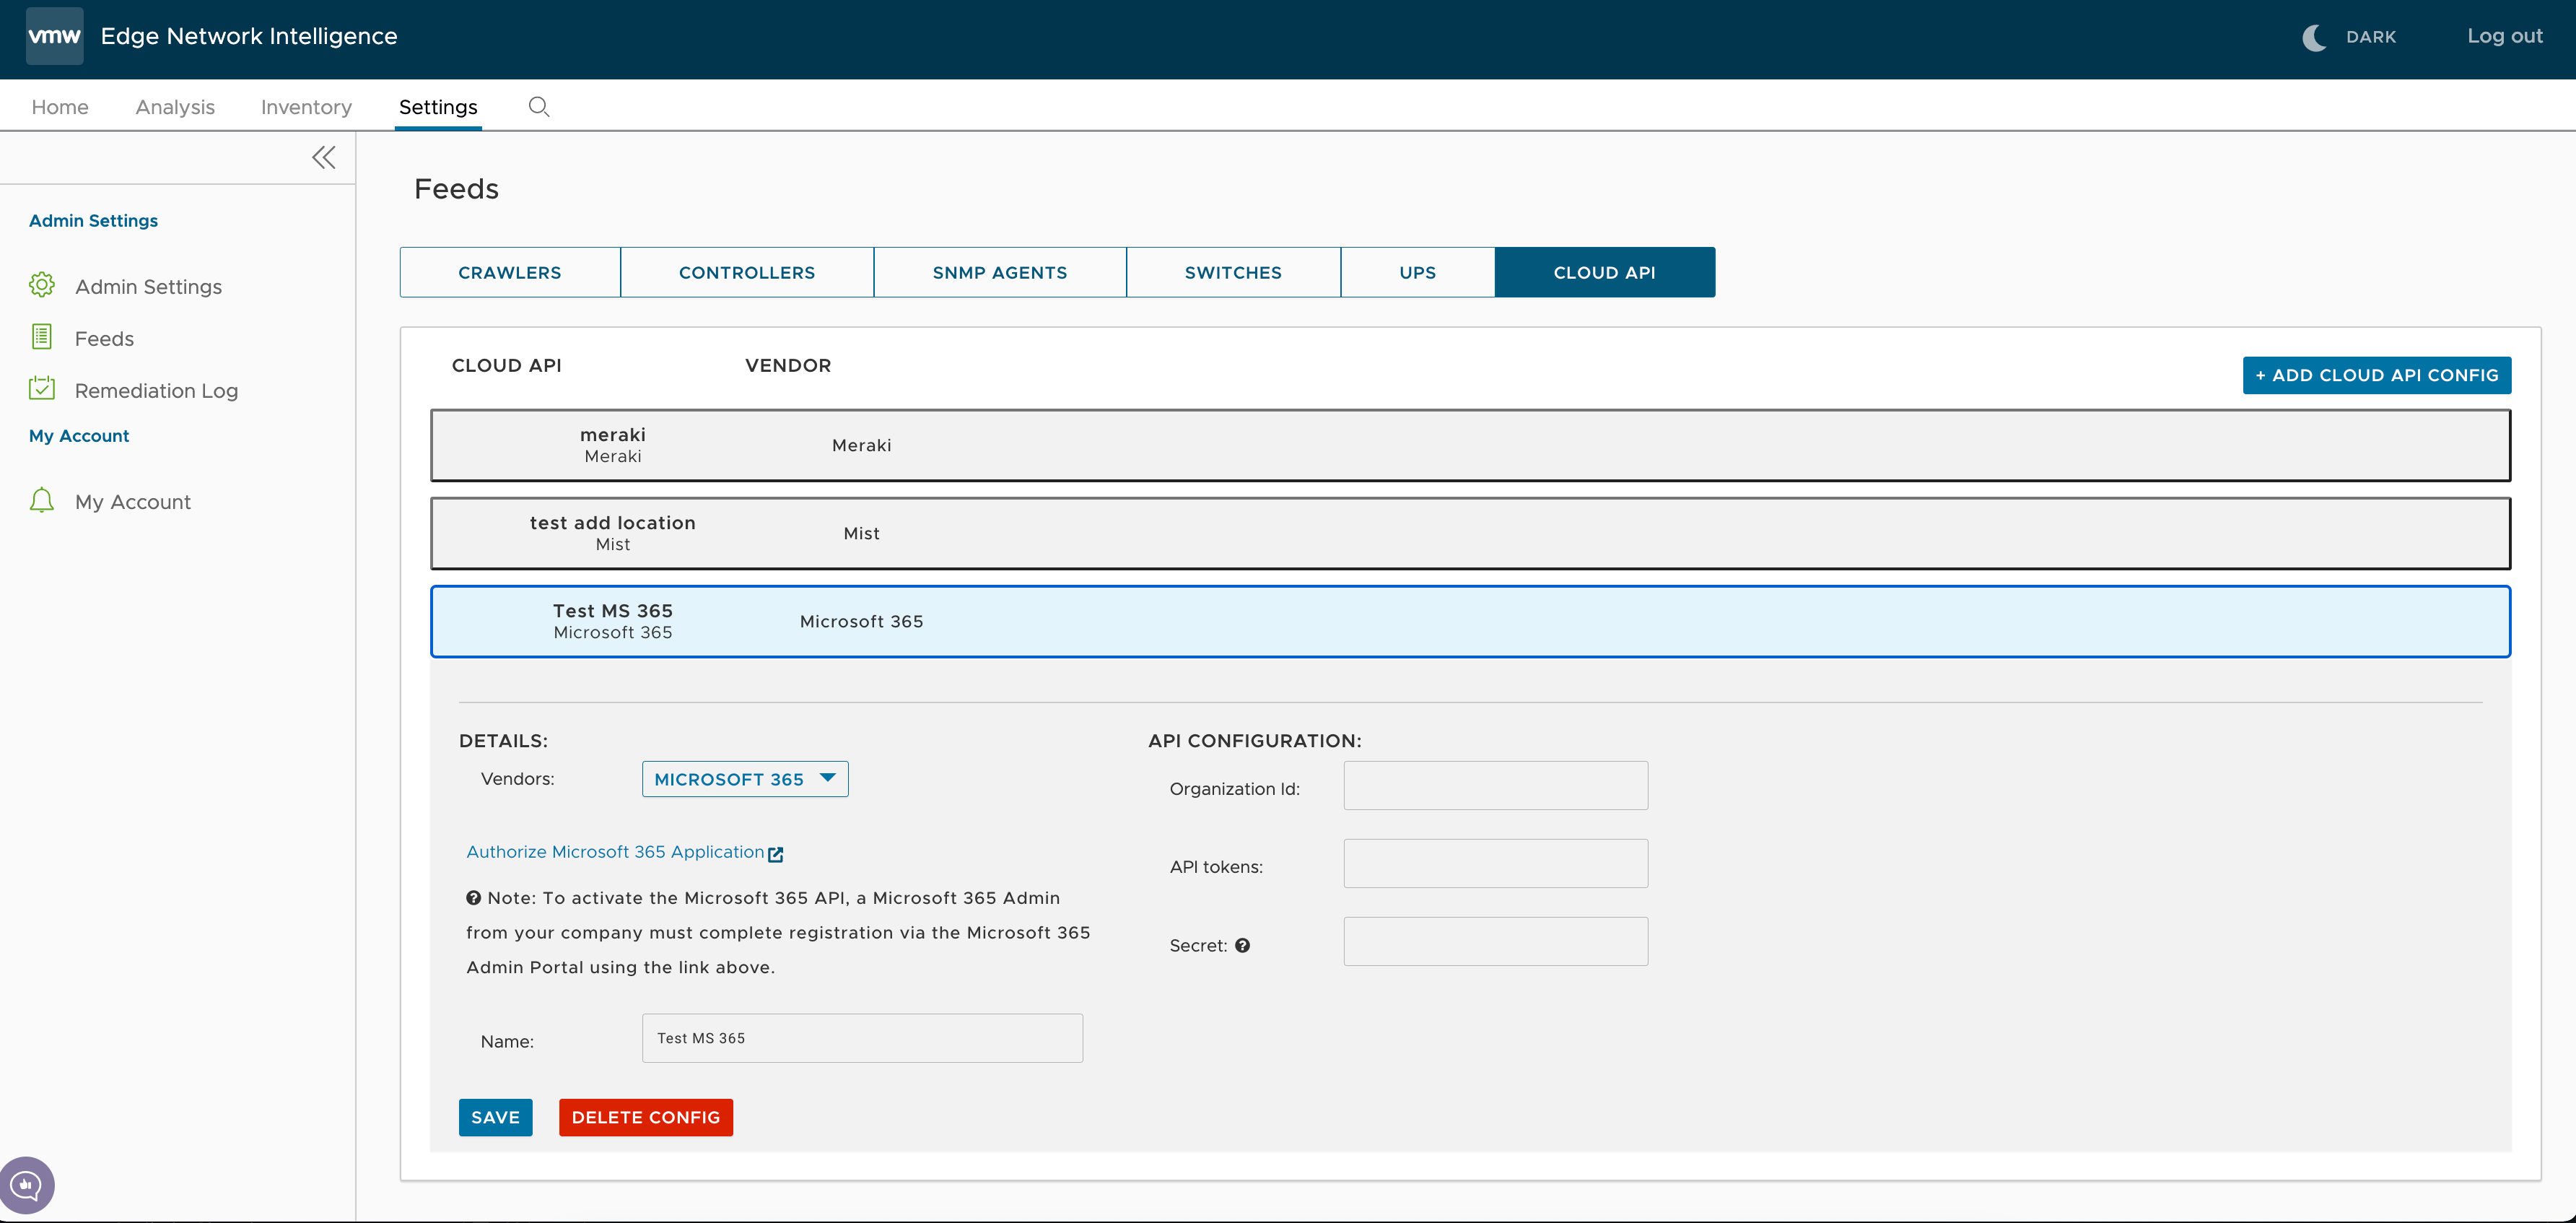This screenshot has height=1223, width=2576.
Task: Select the SWITCHES tab
Action: 1234,273
